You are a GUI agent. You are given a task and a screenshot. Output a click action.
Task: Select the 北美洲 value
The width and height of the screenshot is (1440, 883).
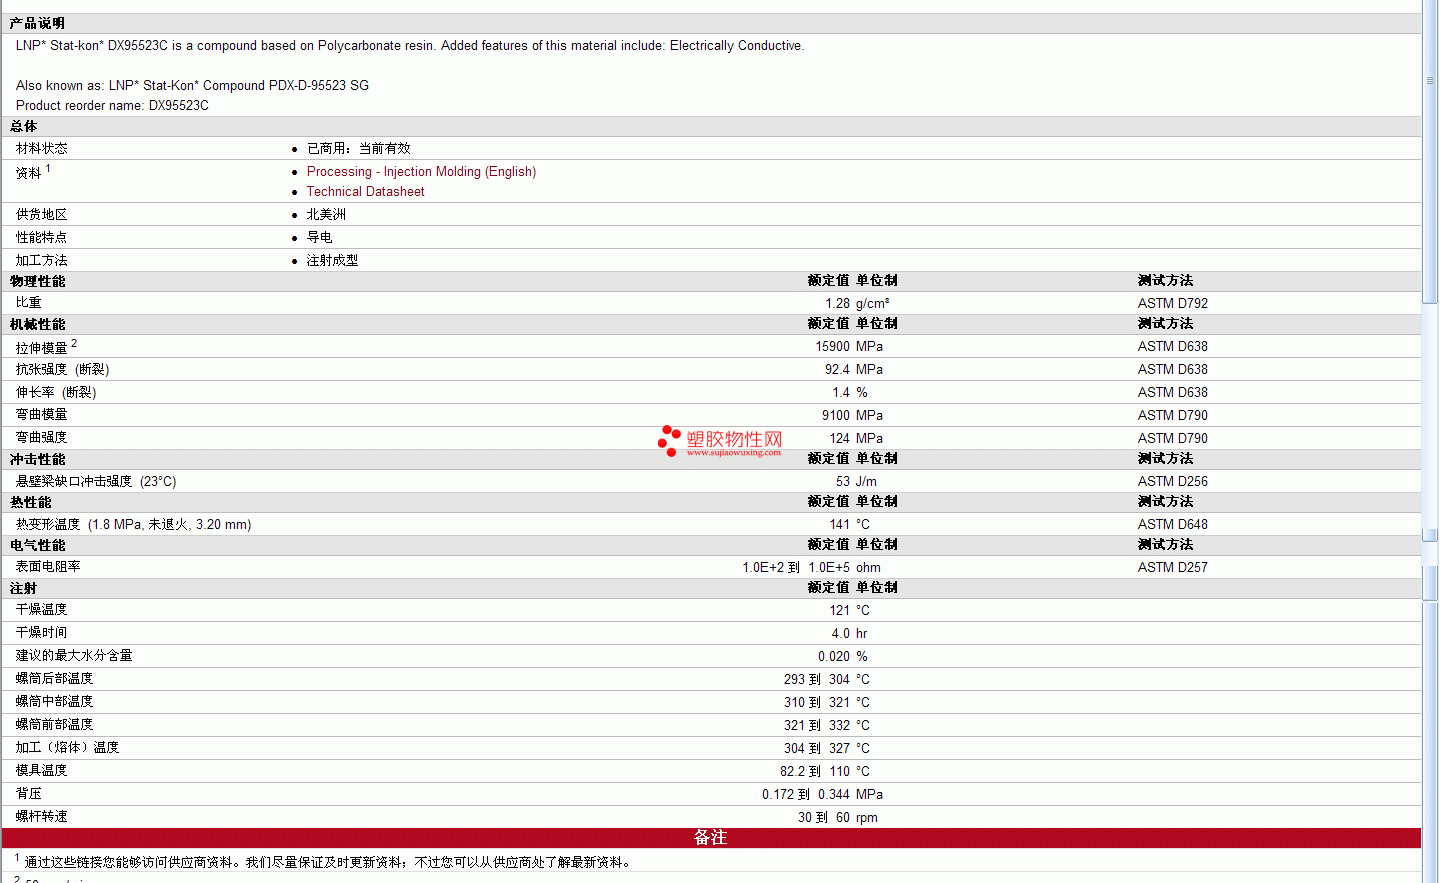coord(326,215)
